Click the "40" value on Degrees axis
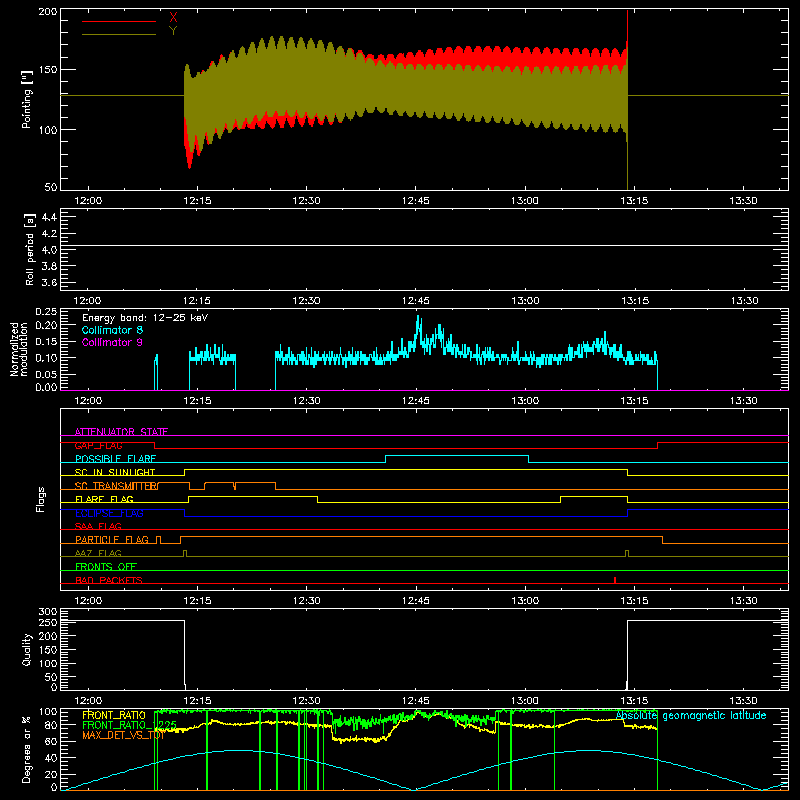Image resolution: width=800 pixels, height=800 pixels. [52, 758]
